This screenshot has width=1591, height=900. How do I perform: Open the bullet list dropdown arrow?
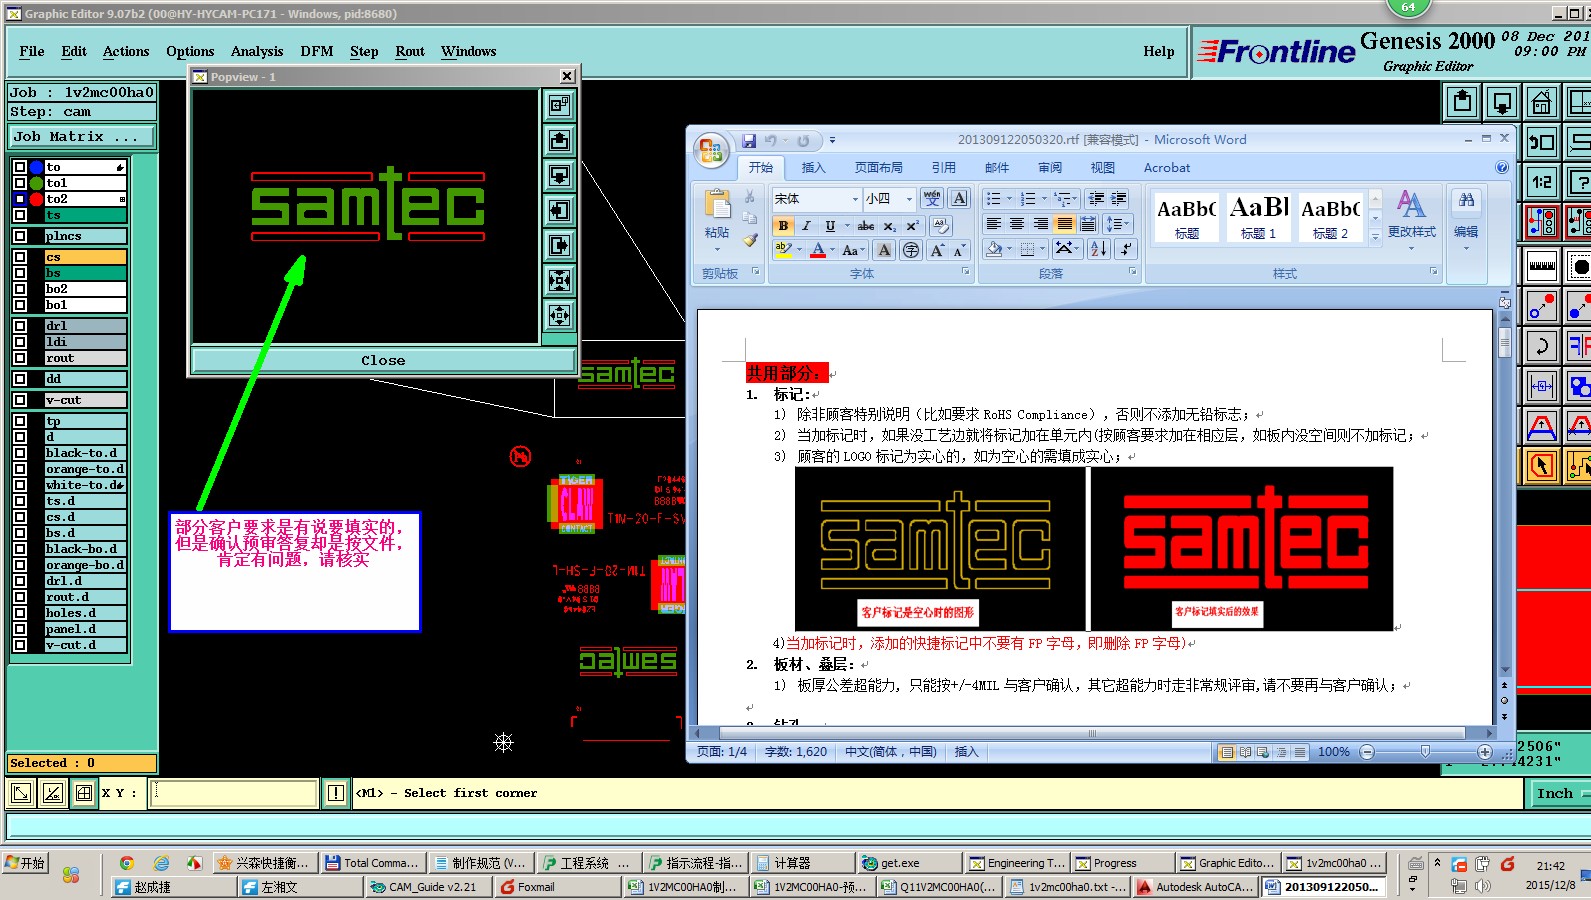1009,199
